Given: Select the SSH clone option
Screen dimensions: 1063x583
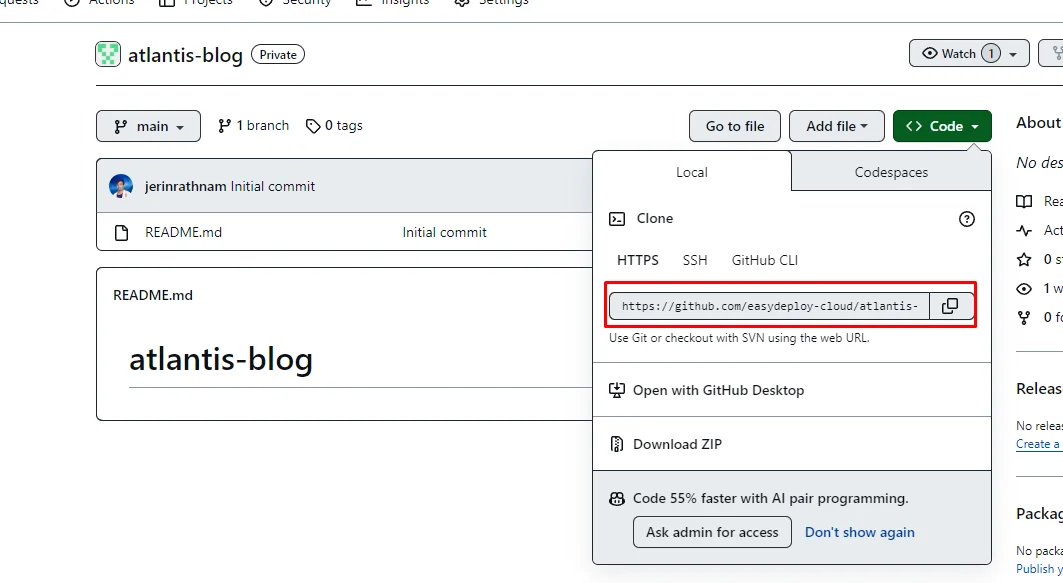Looking at the screenshot, I should tap(695, 260).
